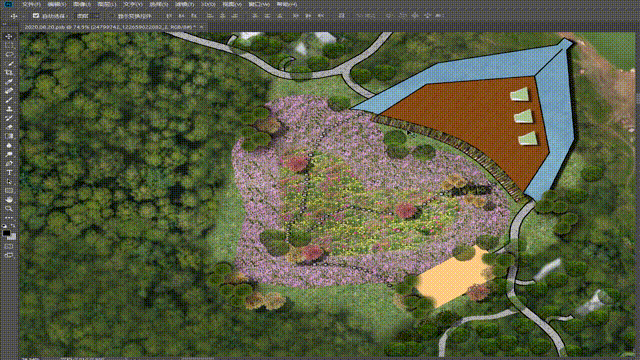Image resolution: width=640 pixels, height=360 pixels.
Task: Select the Brush tool
Action: click(9, 100)
